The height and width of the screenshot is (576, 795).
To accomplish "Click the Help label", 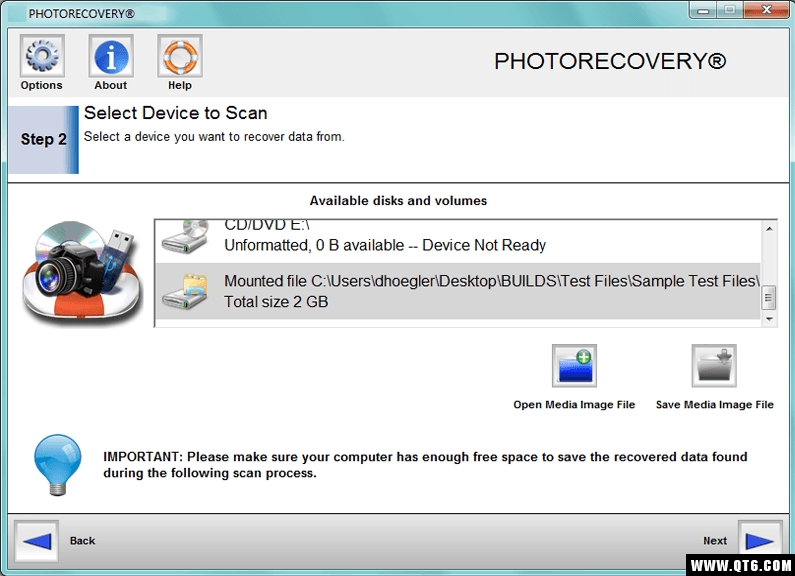I will (180, 85).
